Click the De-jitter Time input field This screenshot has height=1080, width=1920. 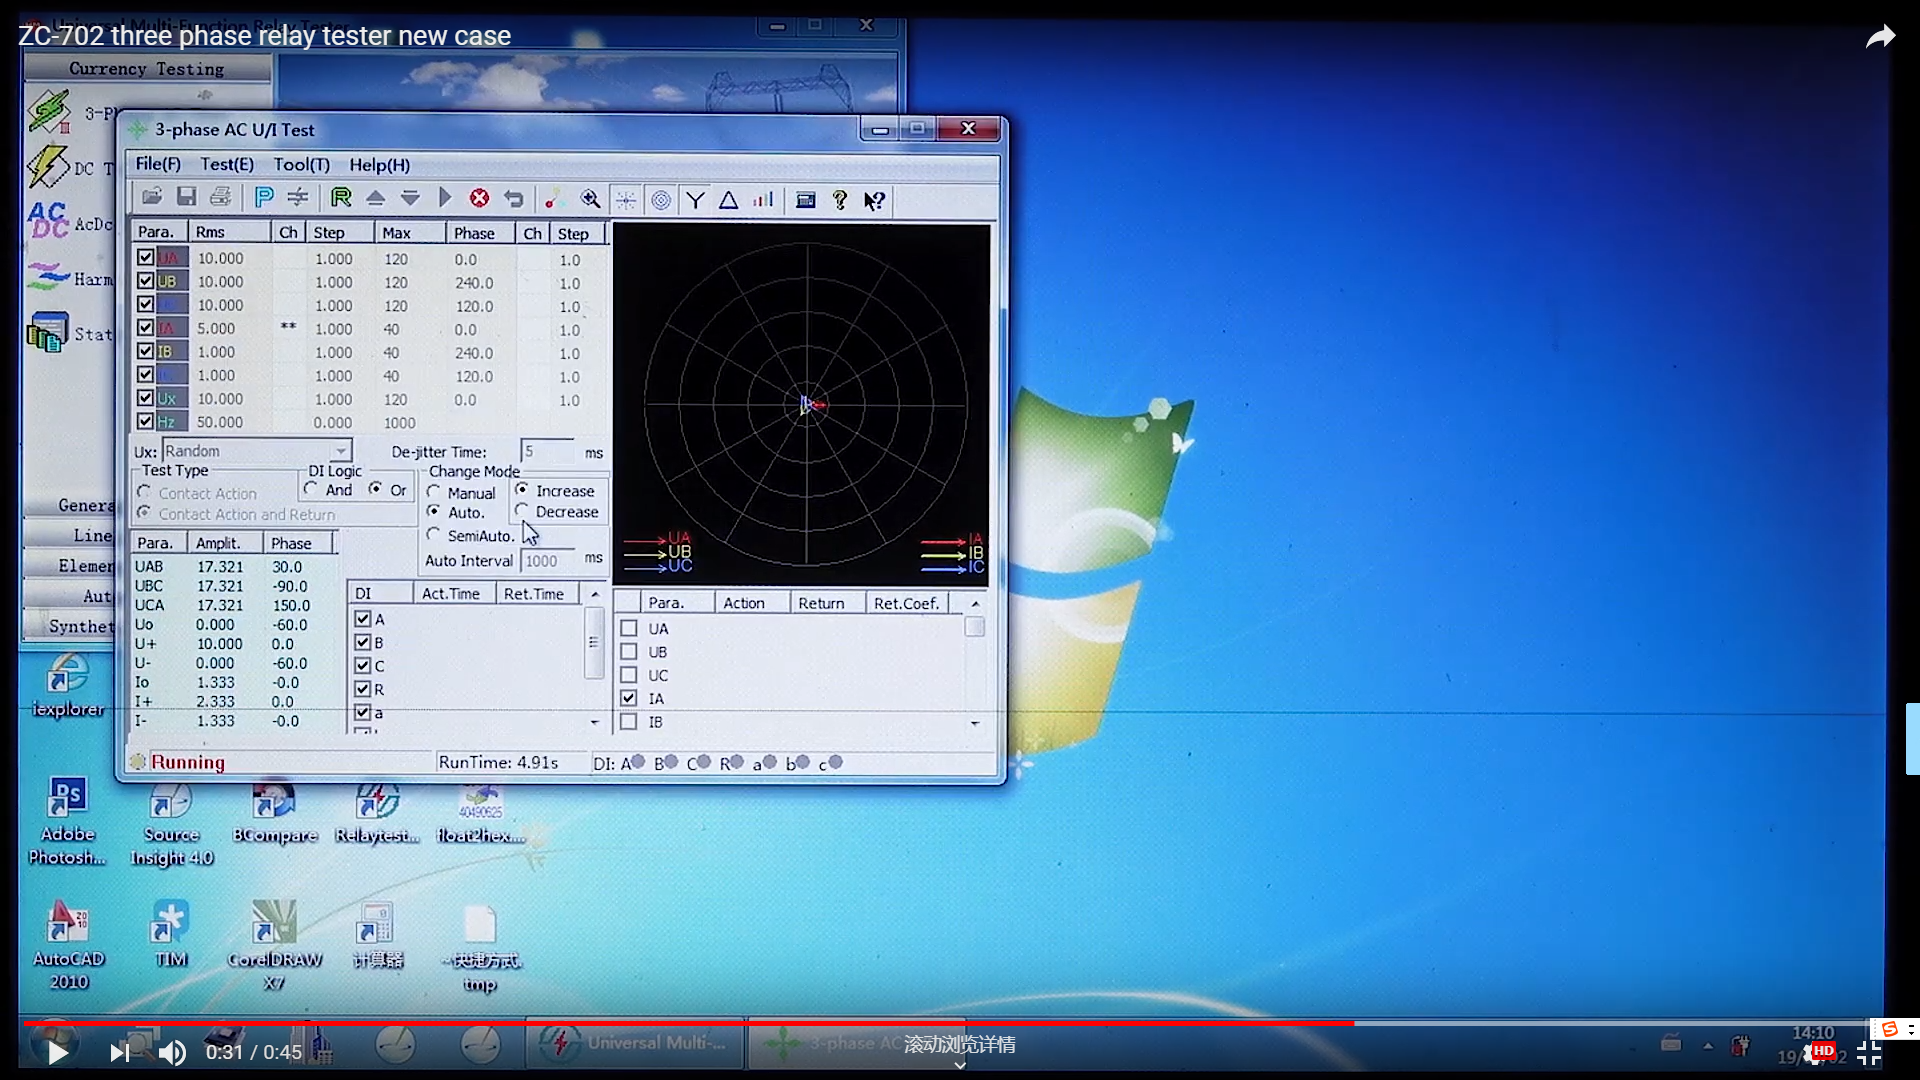[548, 452]
